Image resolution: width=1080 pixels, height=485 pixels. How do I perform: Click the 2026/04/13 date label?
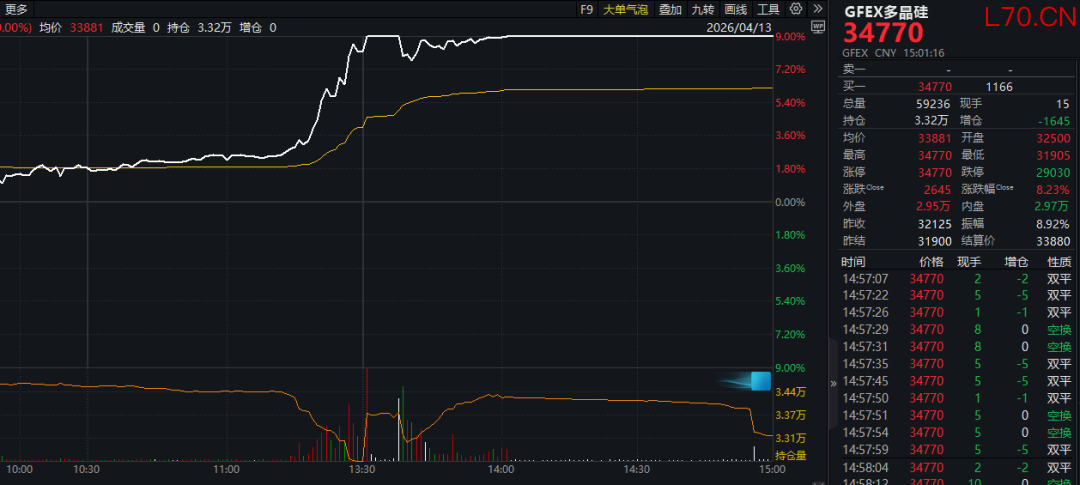point(738,28)
